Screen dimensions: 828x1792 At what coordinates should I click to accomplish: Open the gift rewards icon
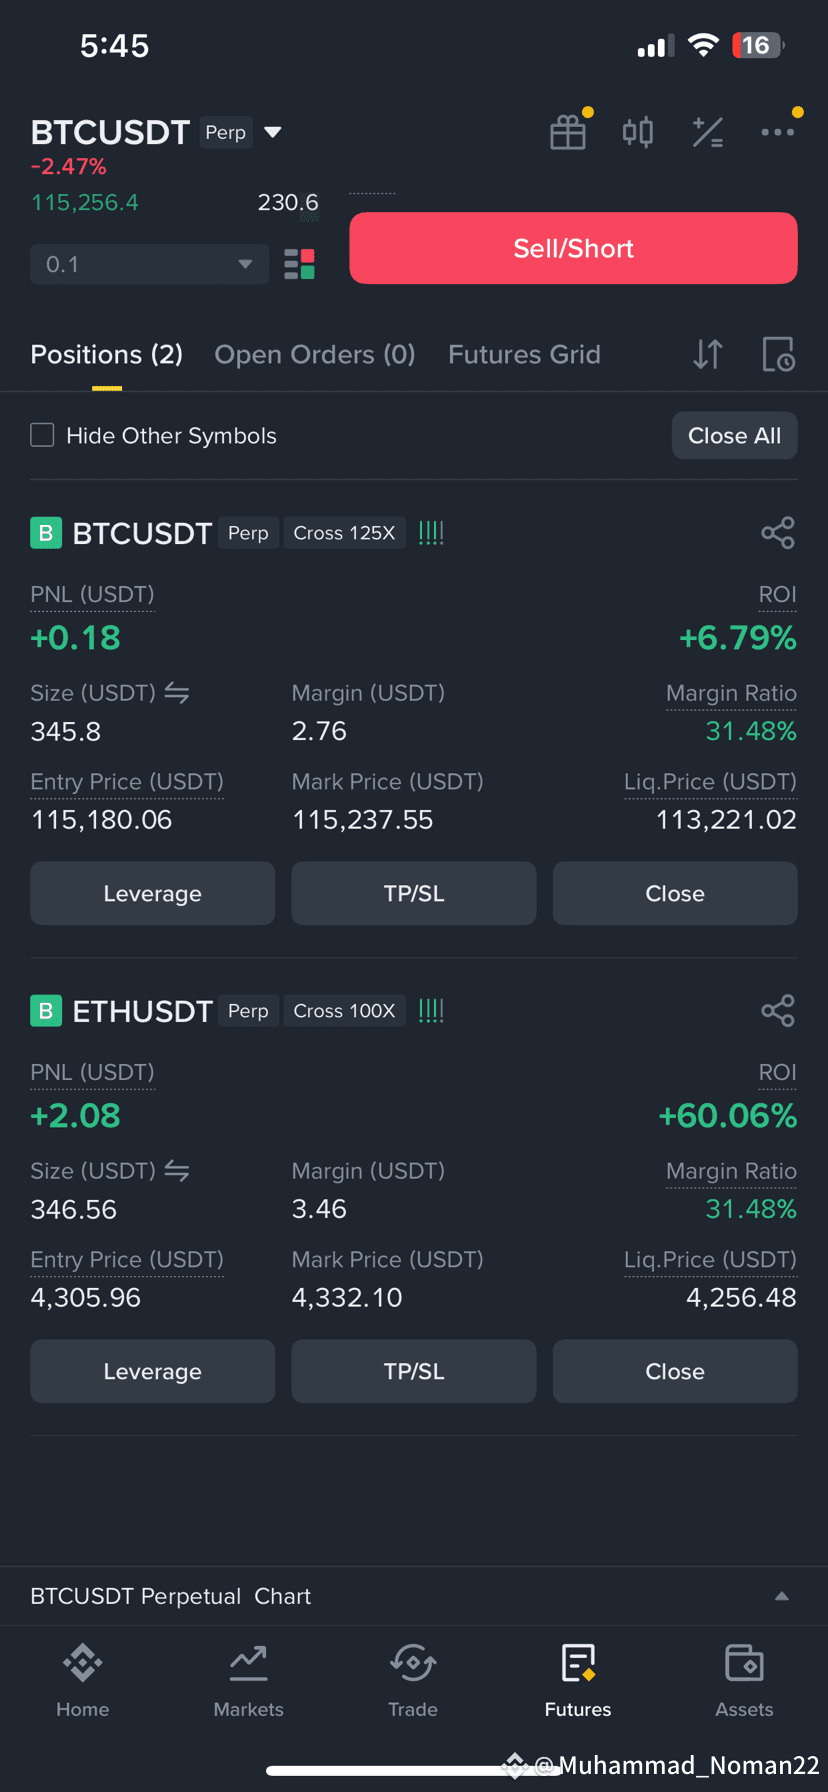point(568,132)
